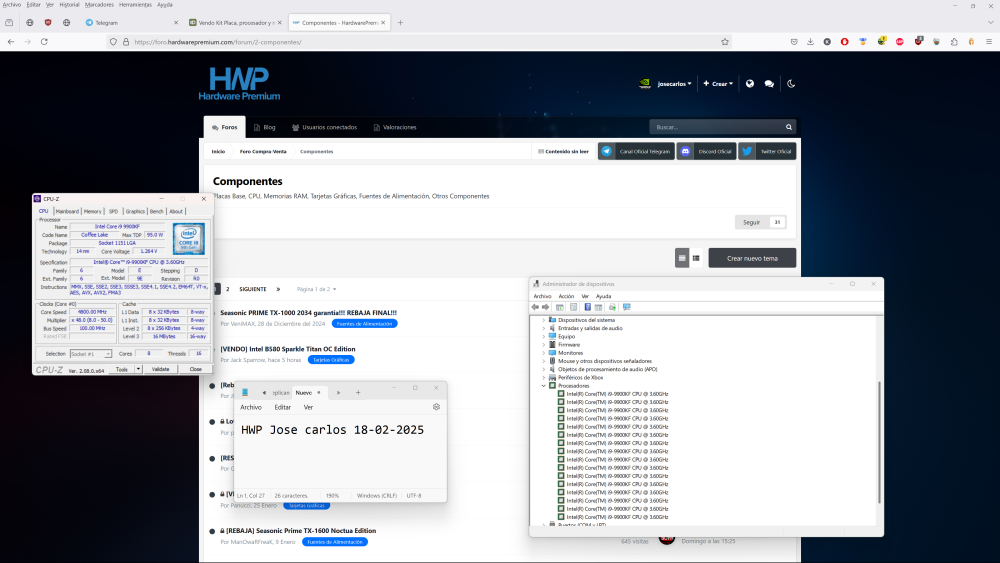1000x563 pixels.
Task: Open CPU-Z Graphics tab
Action: pos(135,211)
